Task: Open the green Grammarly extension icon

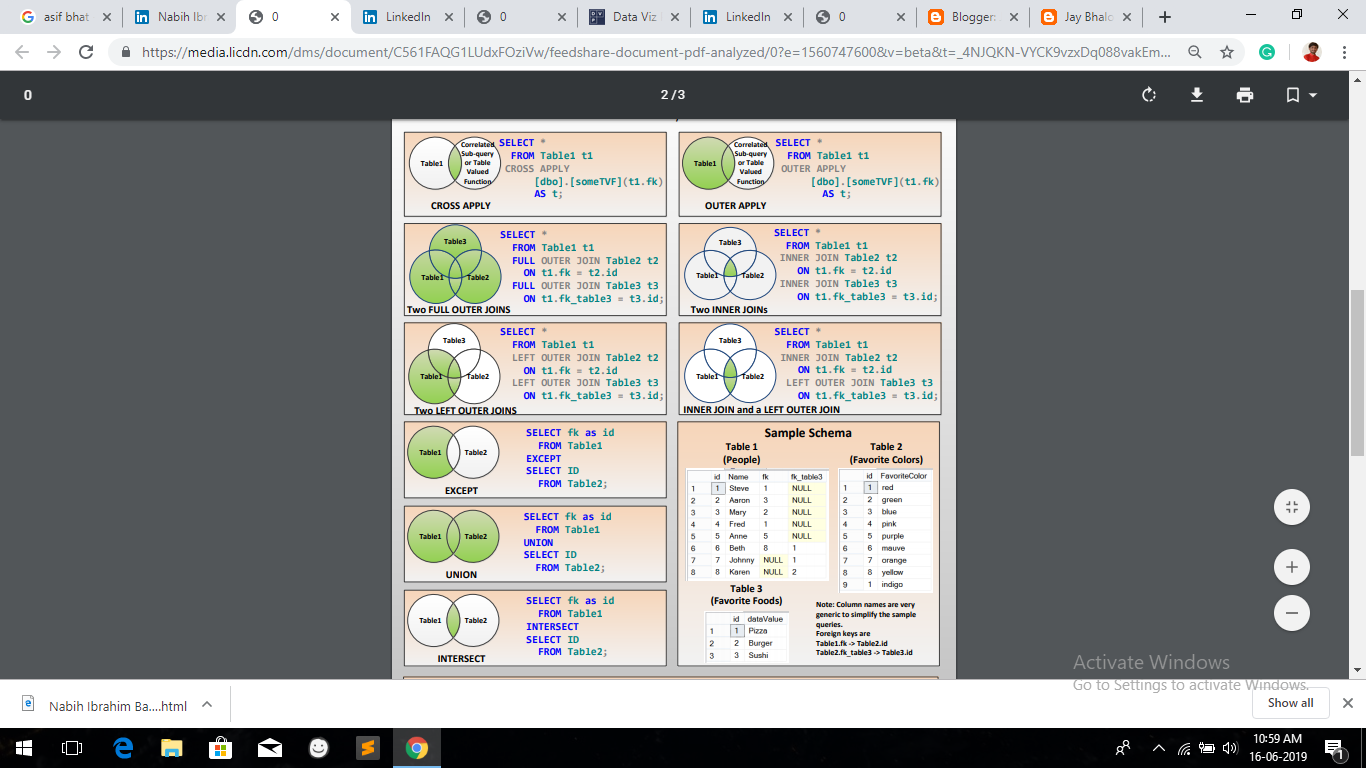Action: [1267, 52]
